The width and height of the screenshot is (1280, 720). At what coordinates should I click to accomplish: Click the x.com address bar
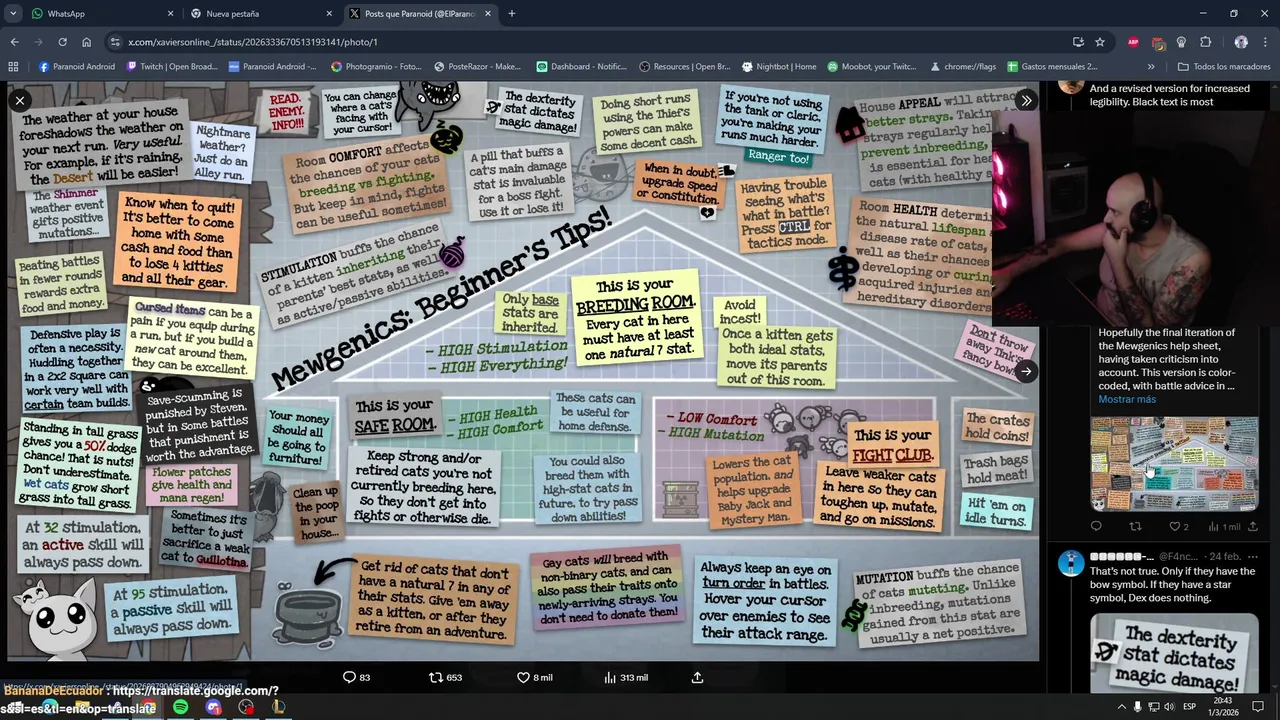[x=590, y=42]
